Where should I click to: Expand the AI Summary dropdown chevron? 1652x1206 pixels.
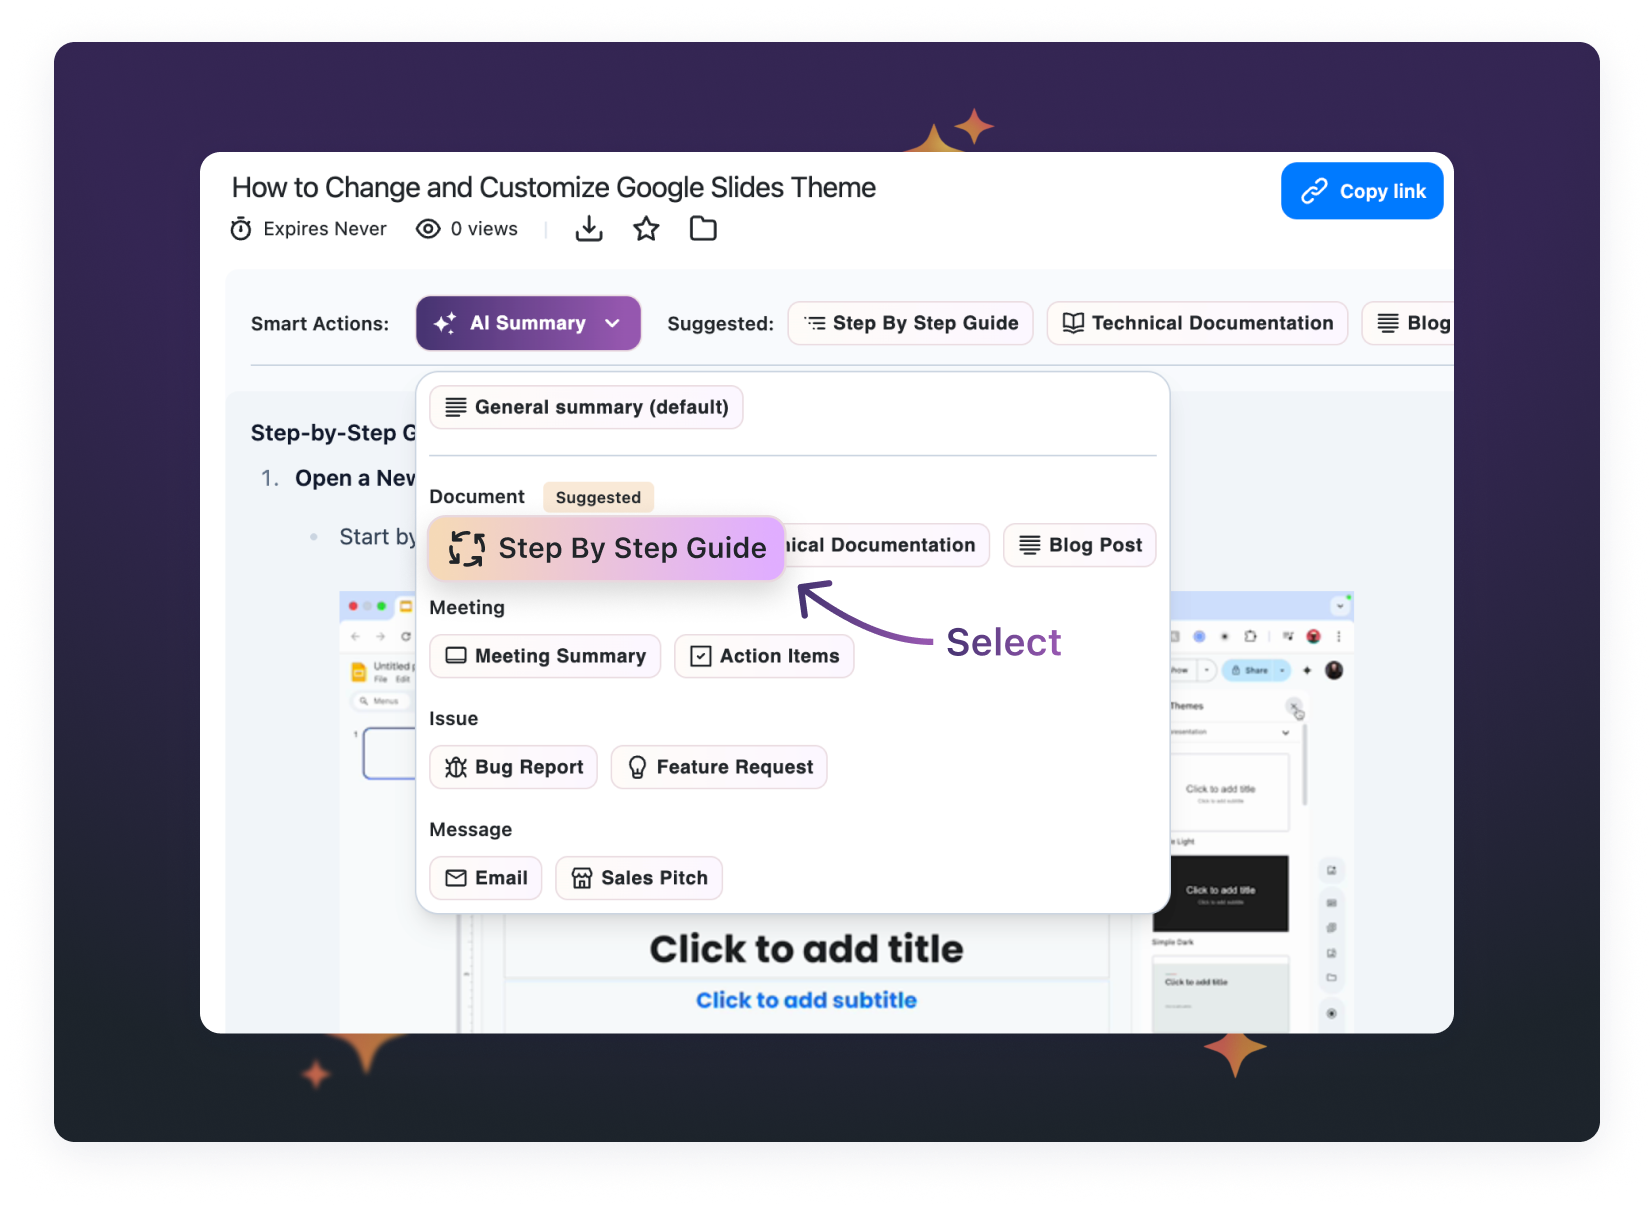click(612, 323)
